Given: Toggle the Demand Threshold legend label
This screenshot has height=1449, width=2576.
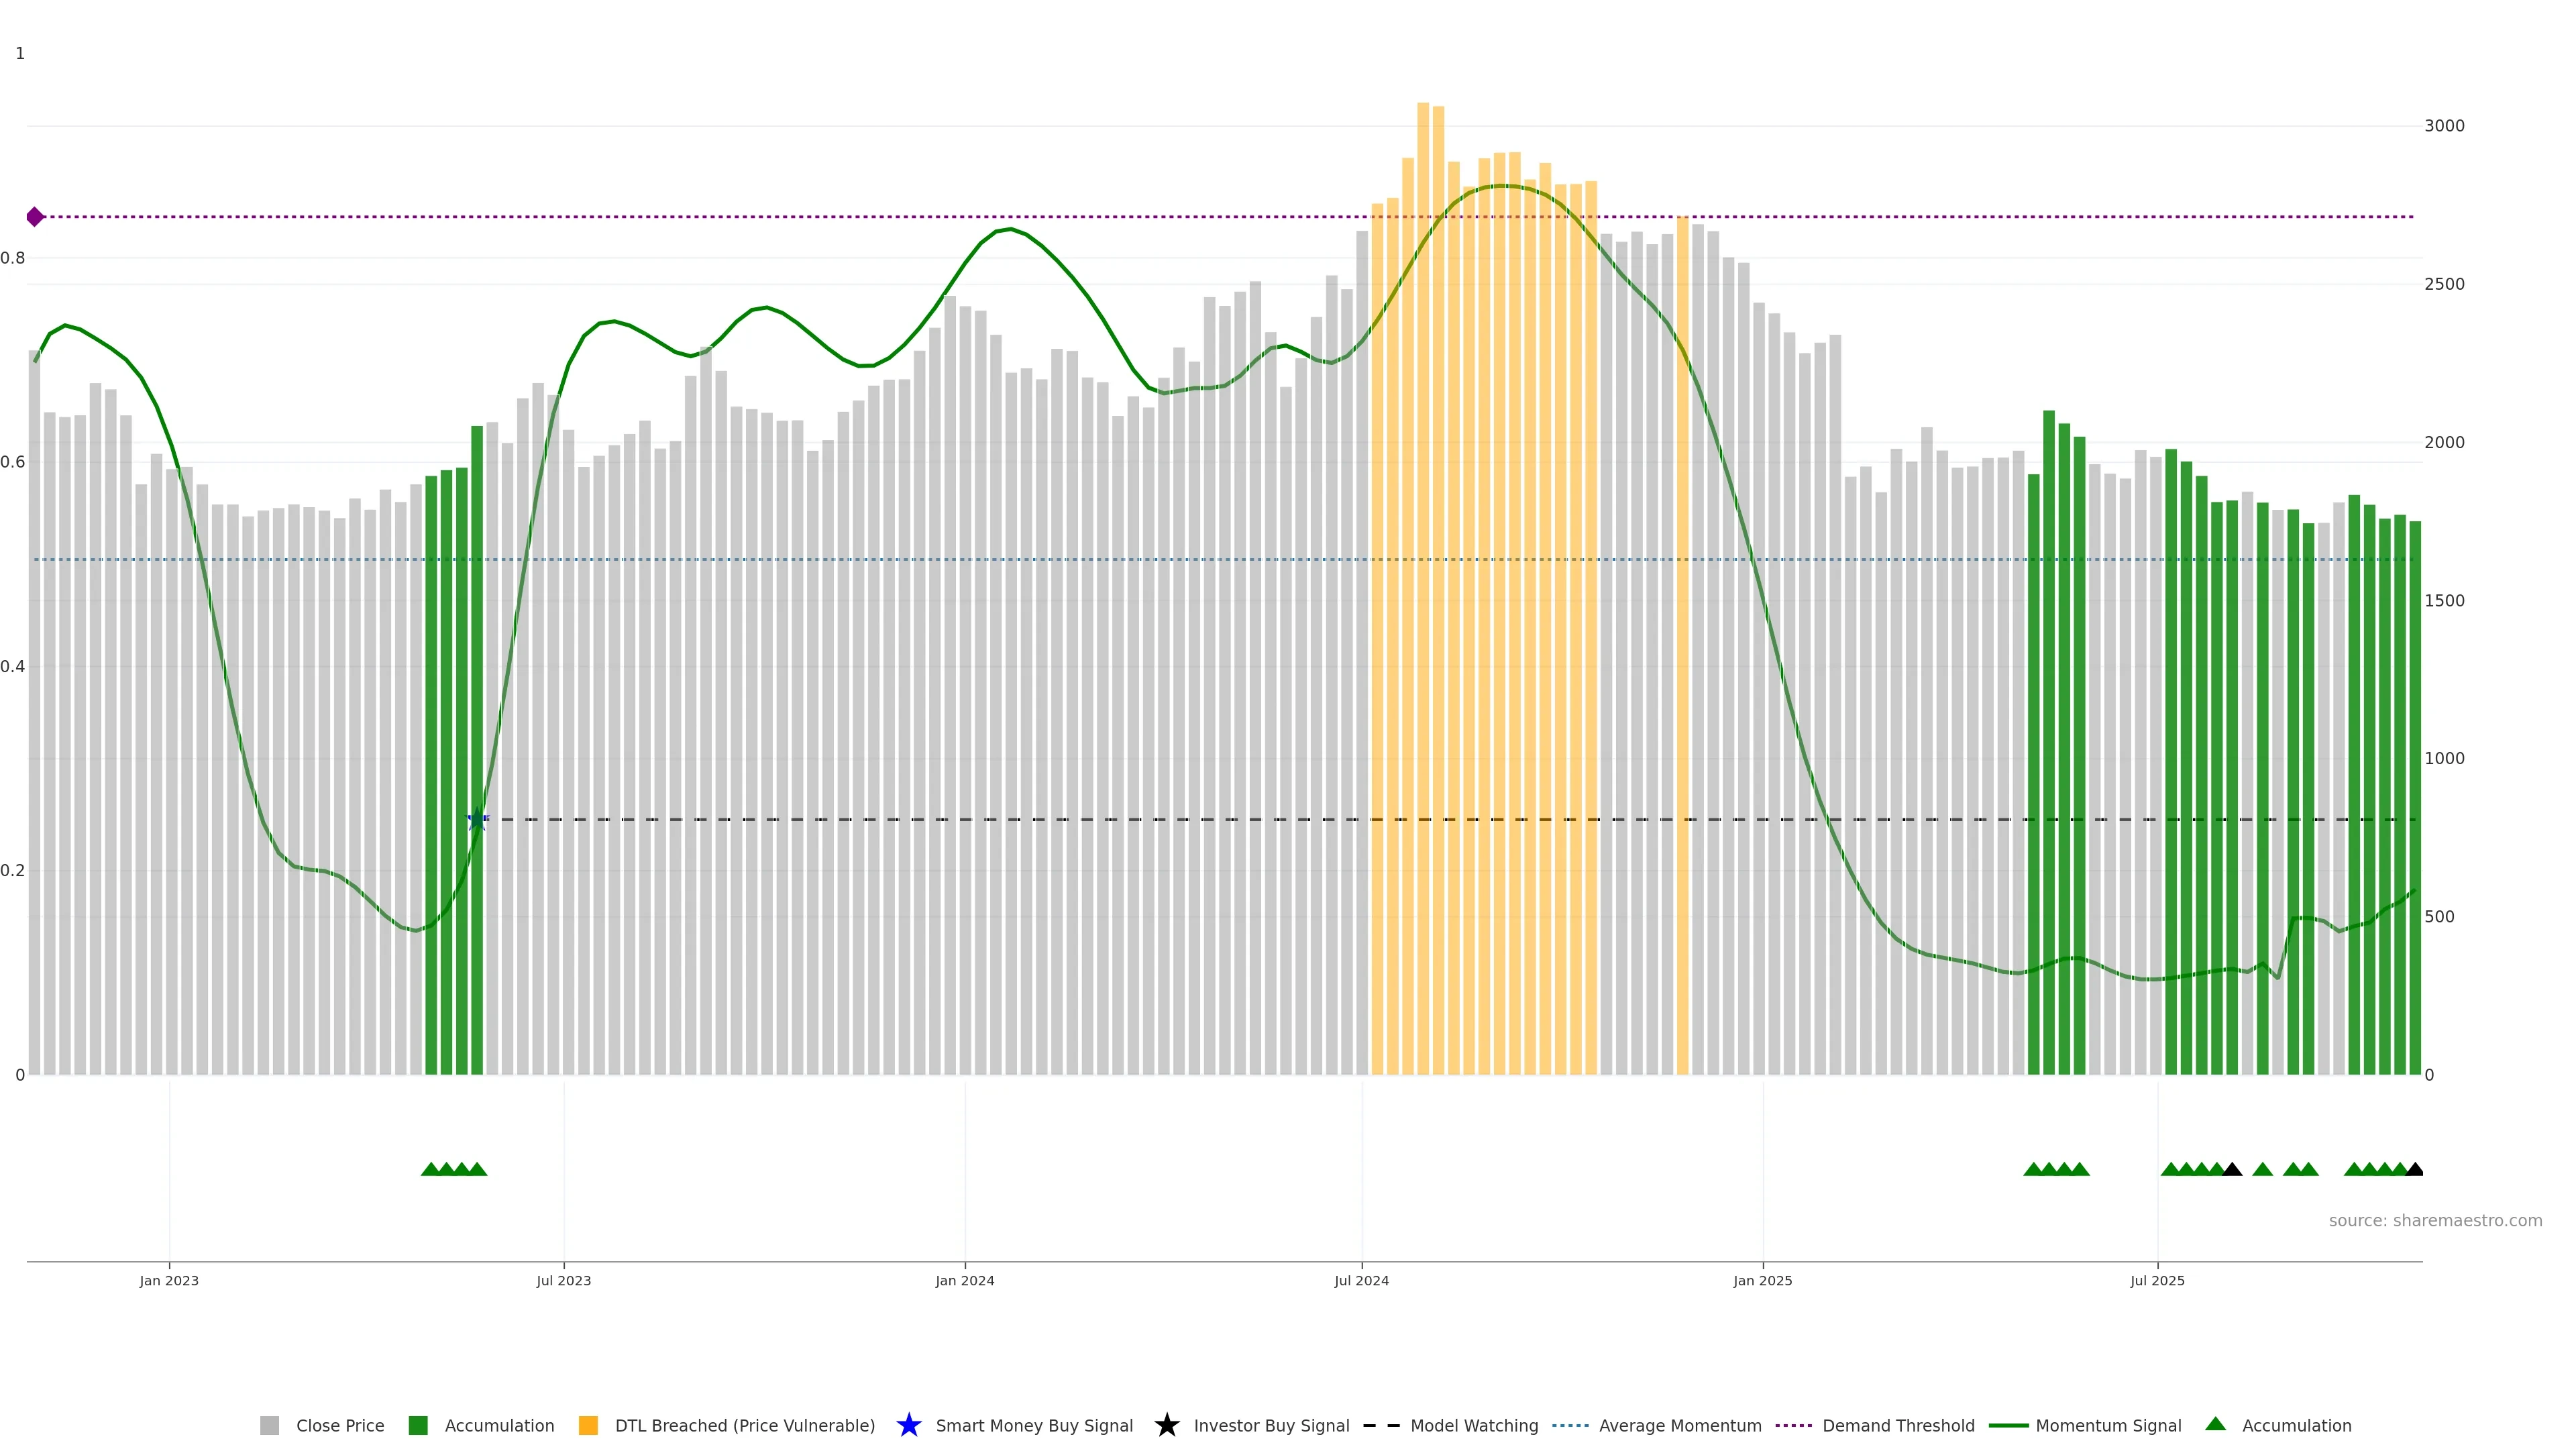Looking at the screenshot, I should coord(1898,1425).
